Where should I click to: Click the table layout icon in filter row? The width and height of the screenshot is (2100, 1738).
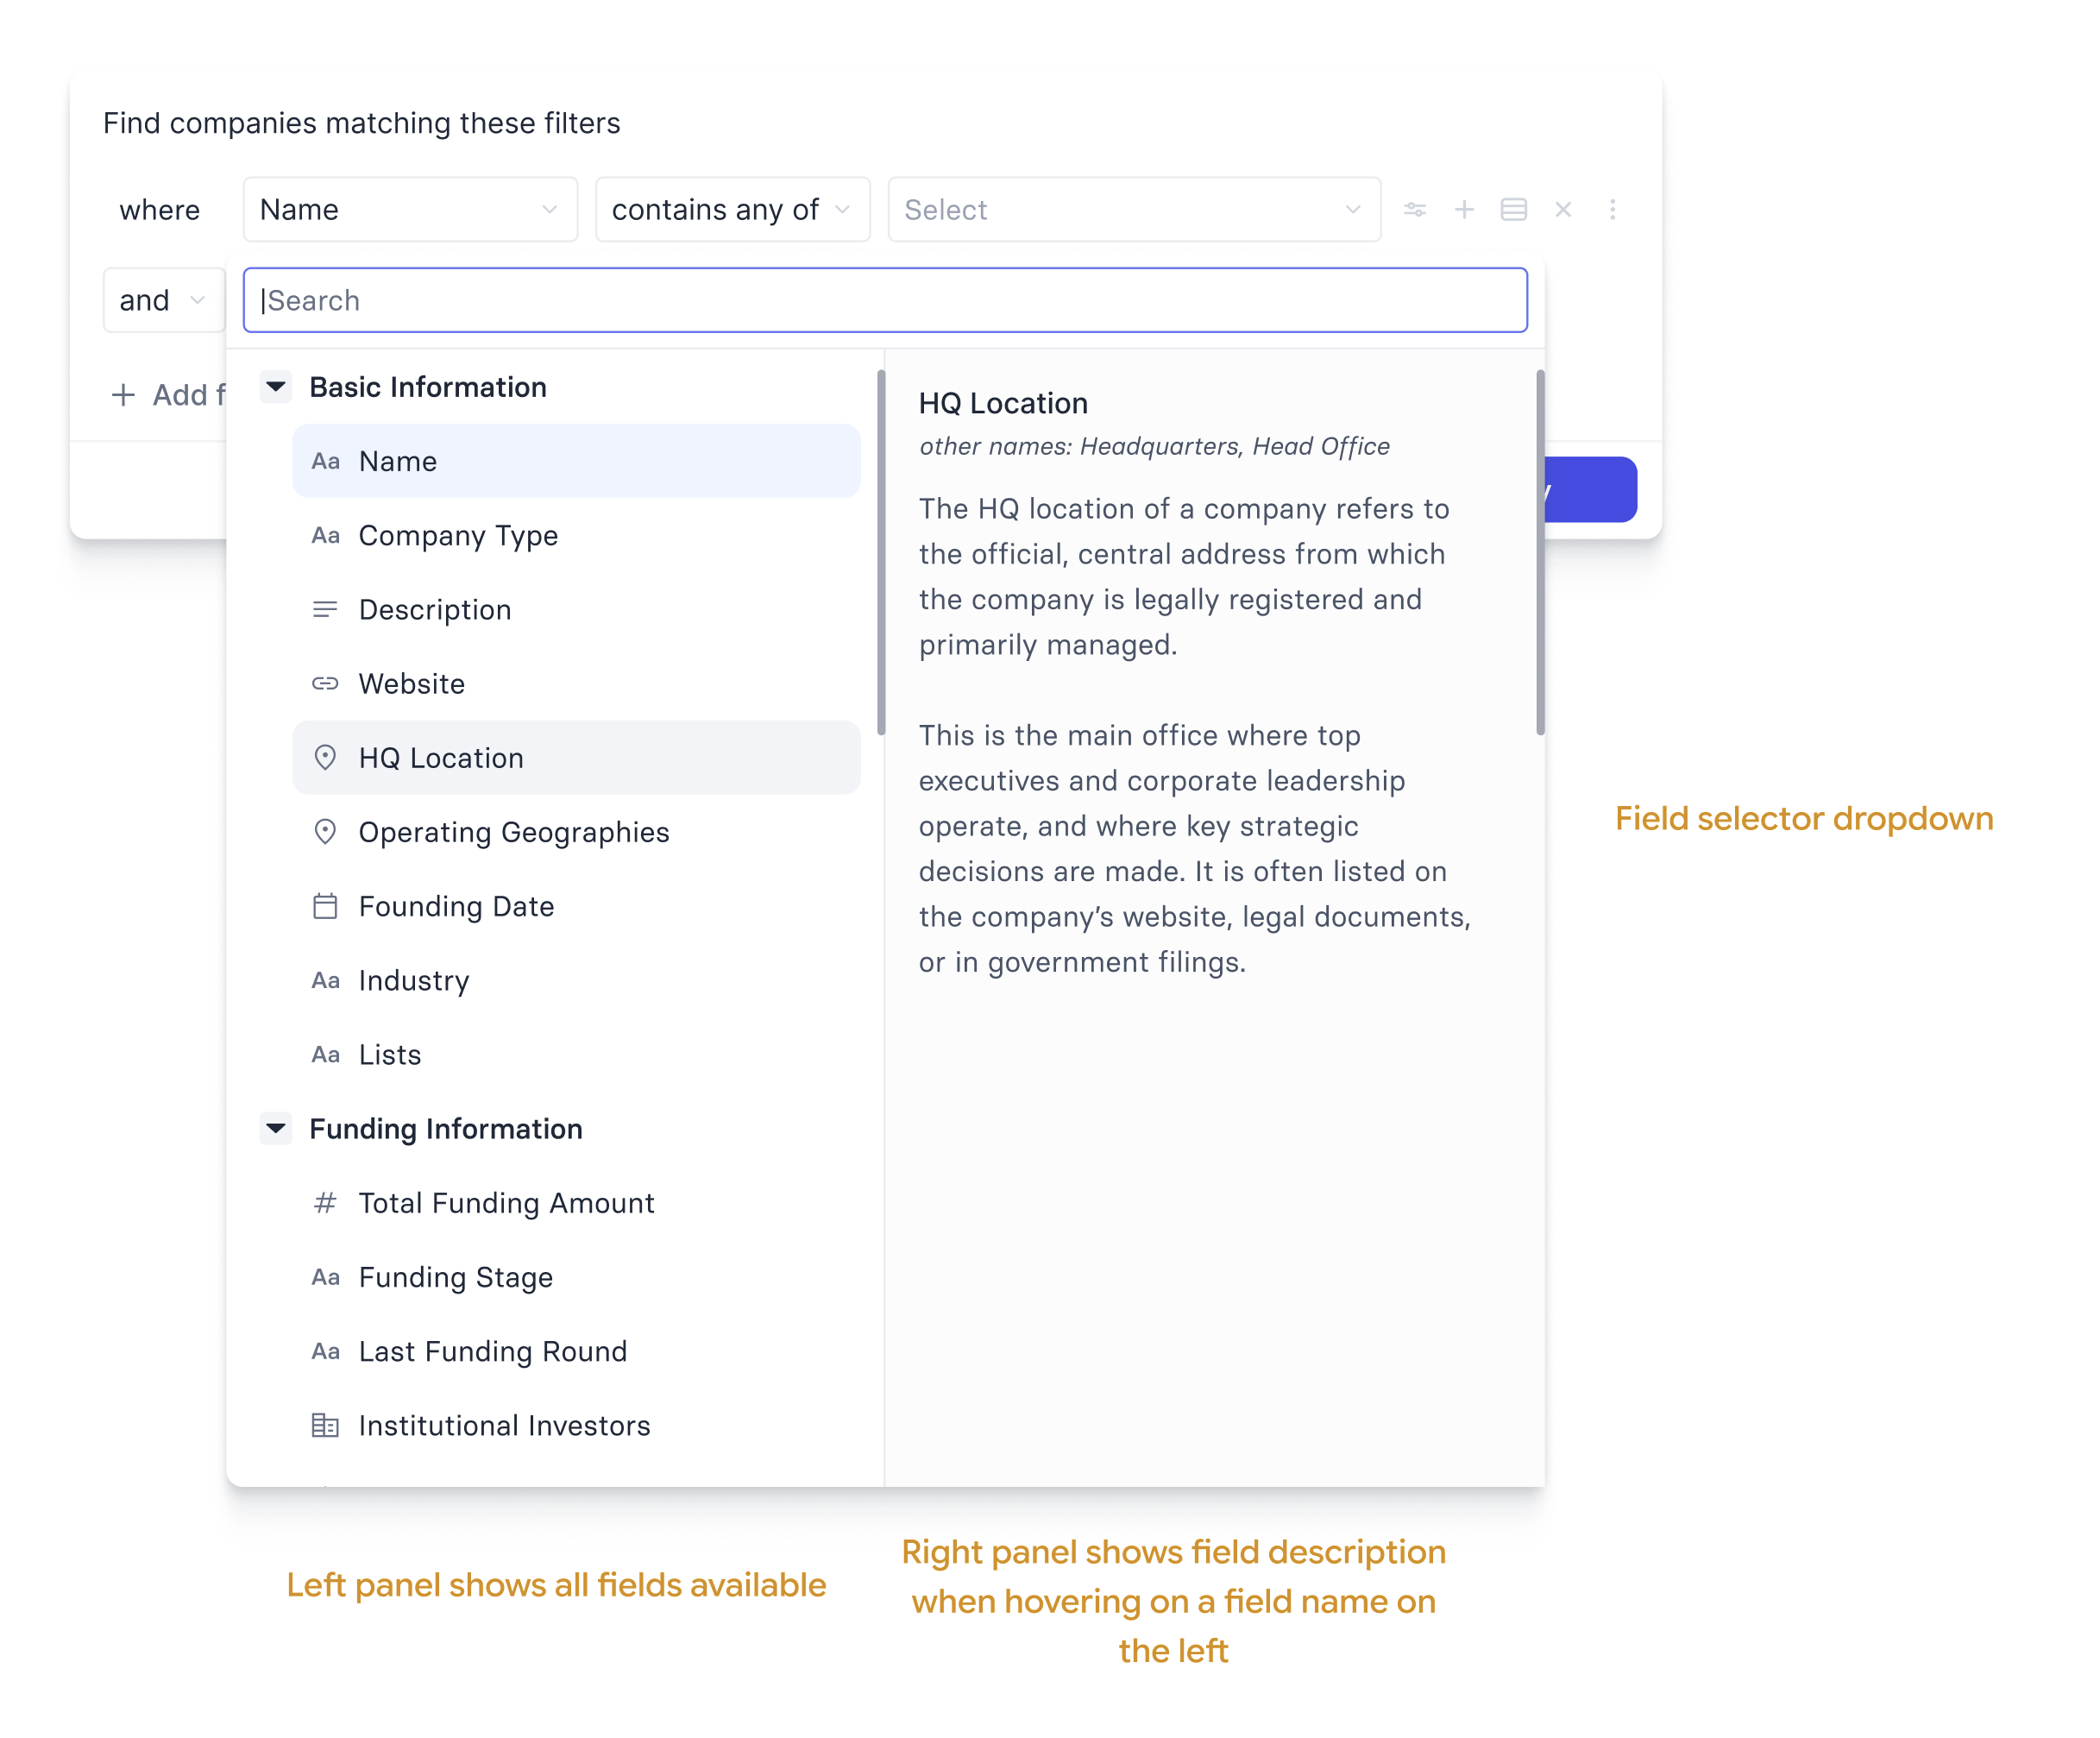(1513, 210)
